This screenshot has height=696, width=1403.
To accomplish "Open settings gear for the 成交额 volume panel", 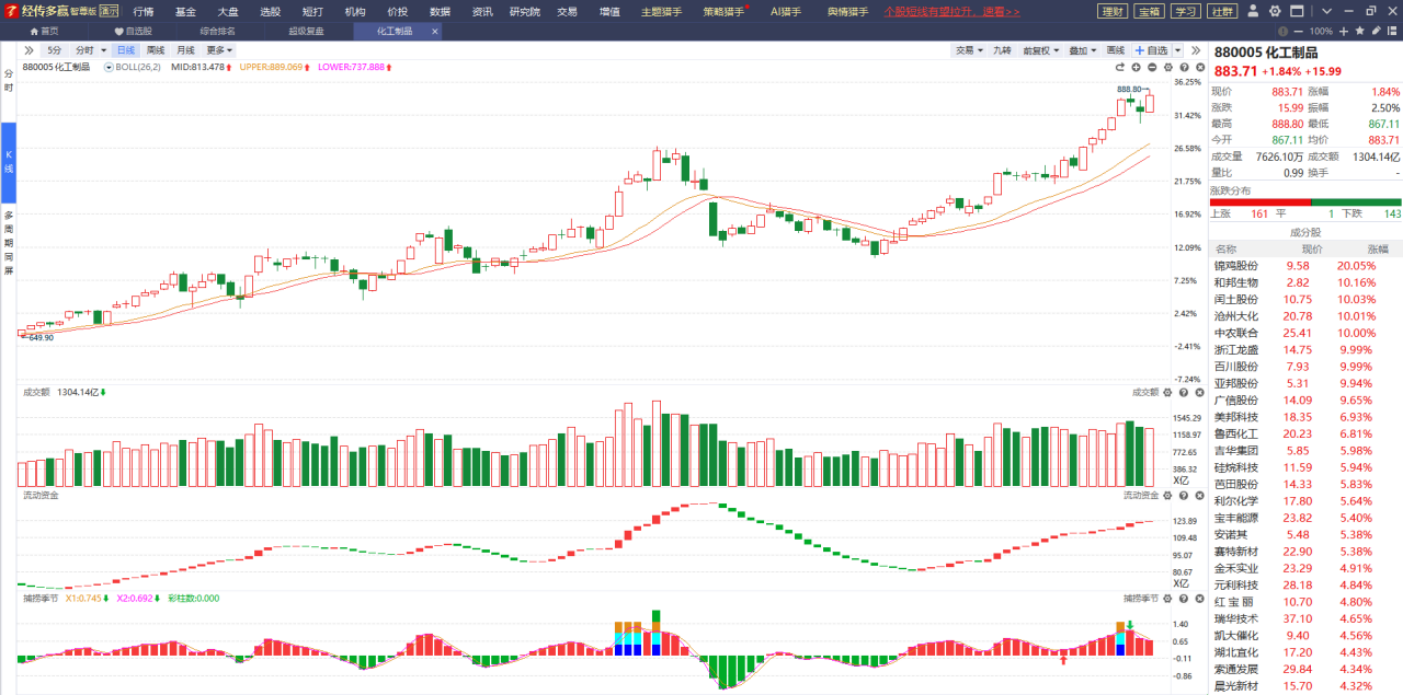I will (x=1167, y=393).
